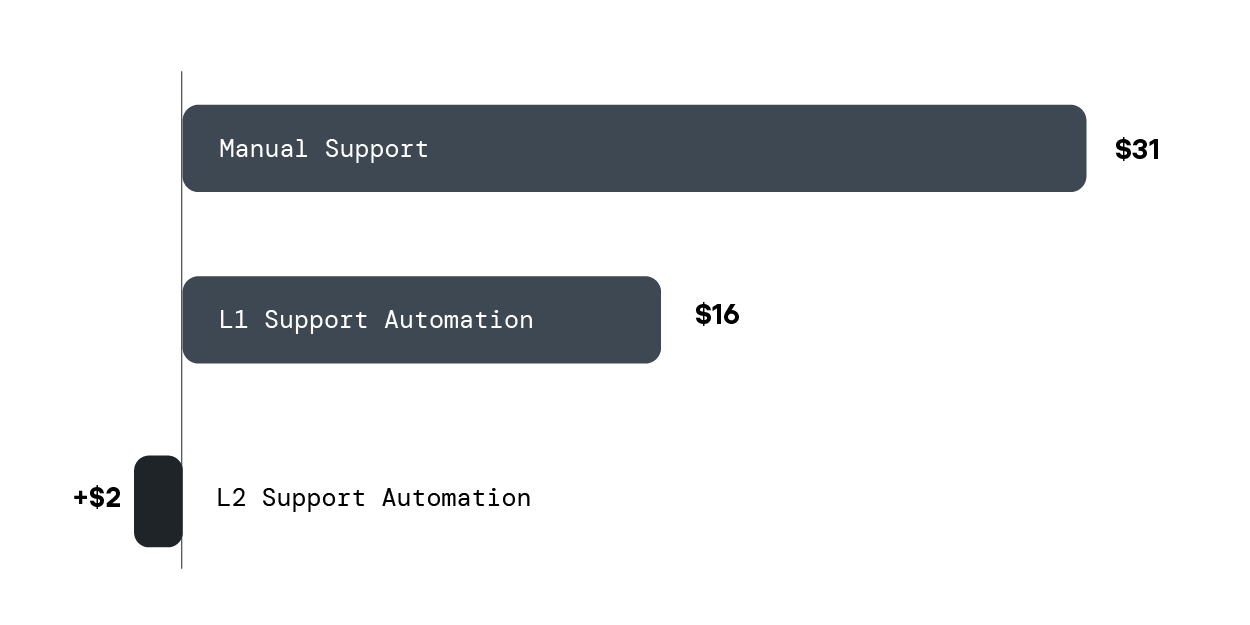Click the rounded end of the Manual Support bar
Viewport: 1250px width, 625px height.
(1075, 148)
